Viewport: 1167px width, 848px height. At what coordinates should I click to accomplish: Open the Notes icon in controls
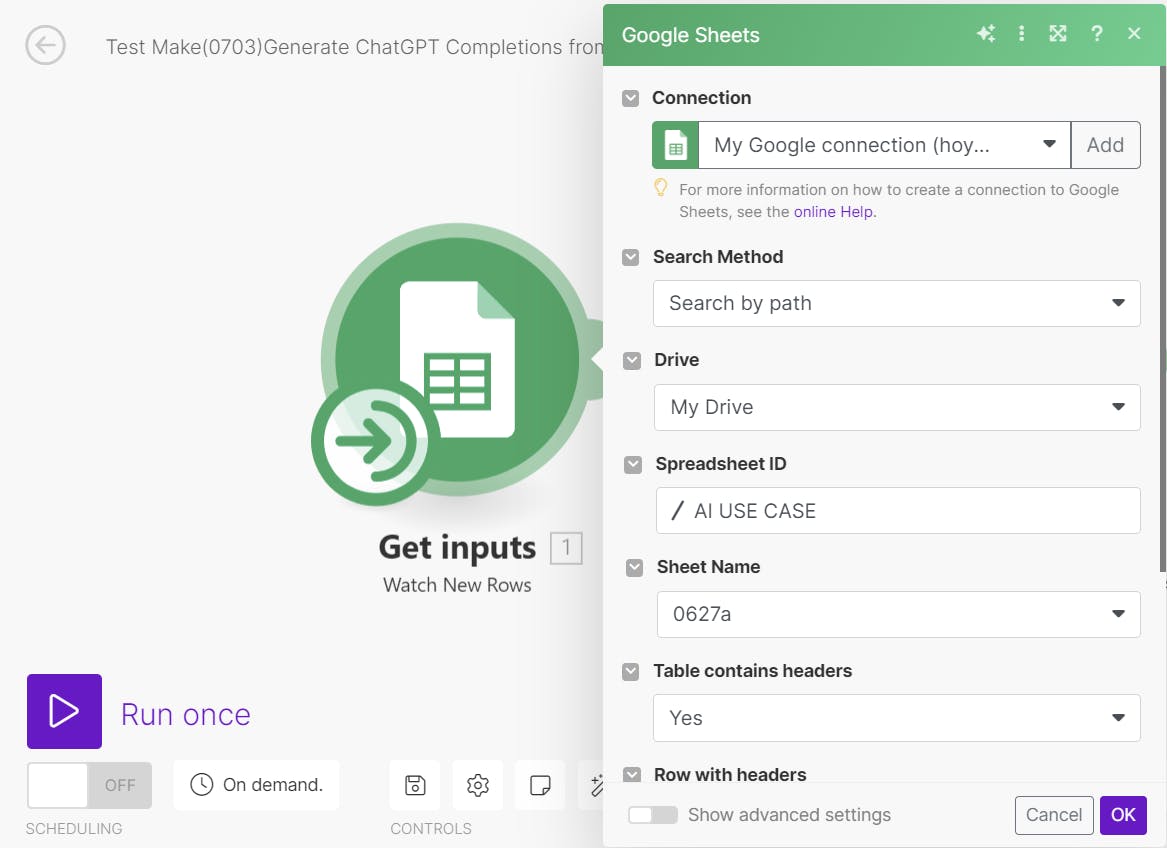(540, 785)
